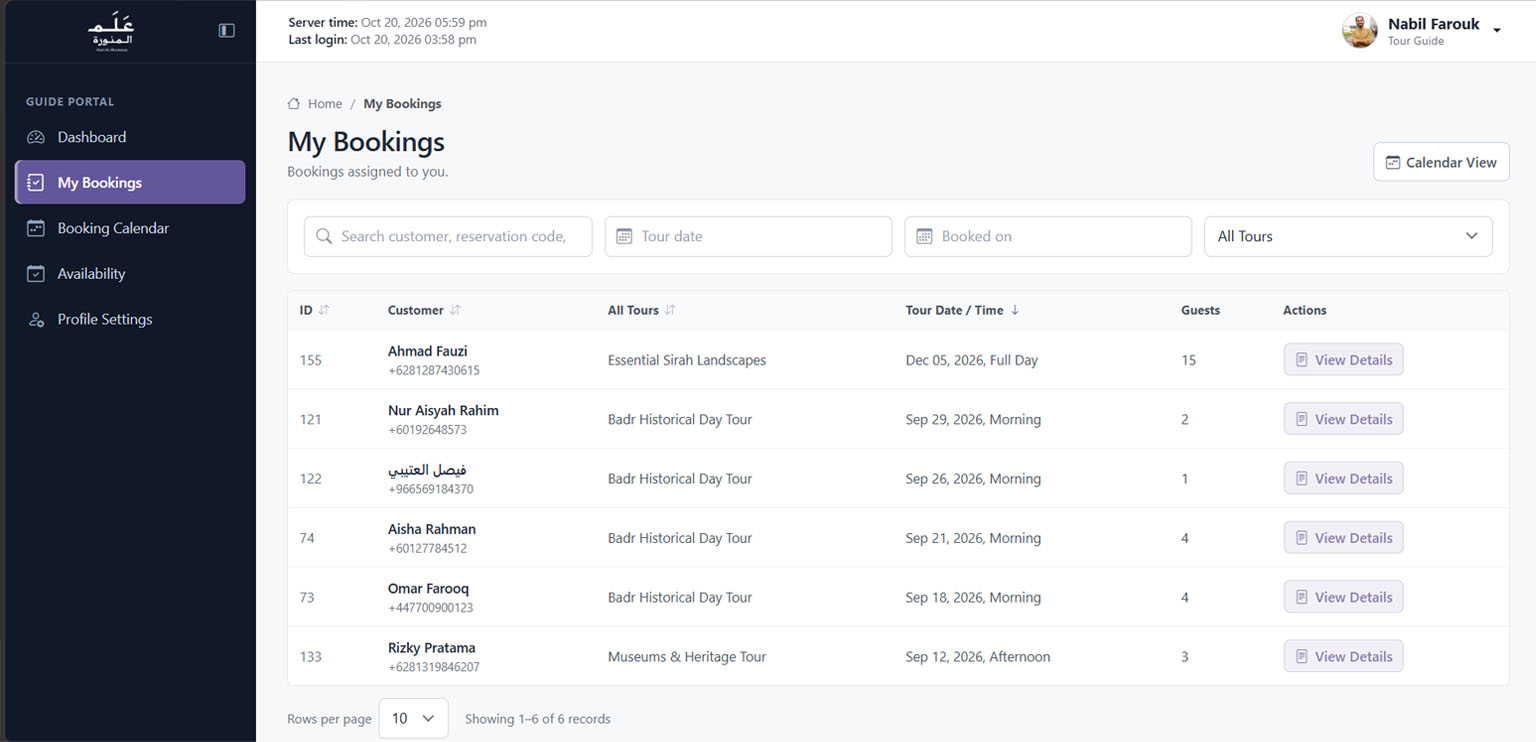Click 'Dec 05, 2026, Full Day' cell

972,360
